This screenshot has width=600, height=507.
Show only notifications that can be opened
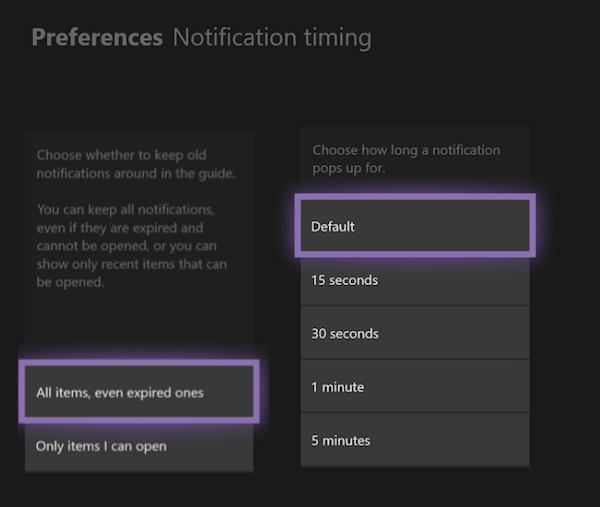pyautogui.click(x=139, y=446)
